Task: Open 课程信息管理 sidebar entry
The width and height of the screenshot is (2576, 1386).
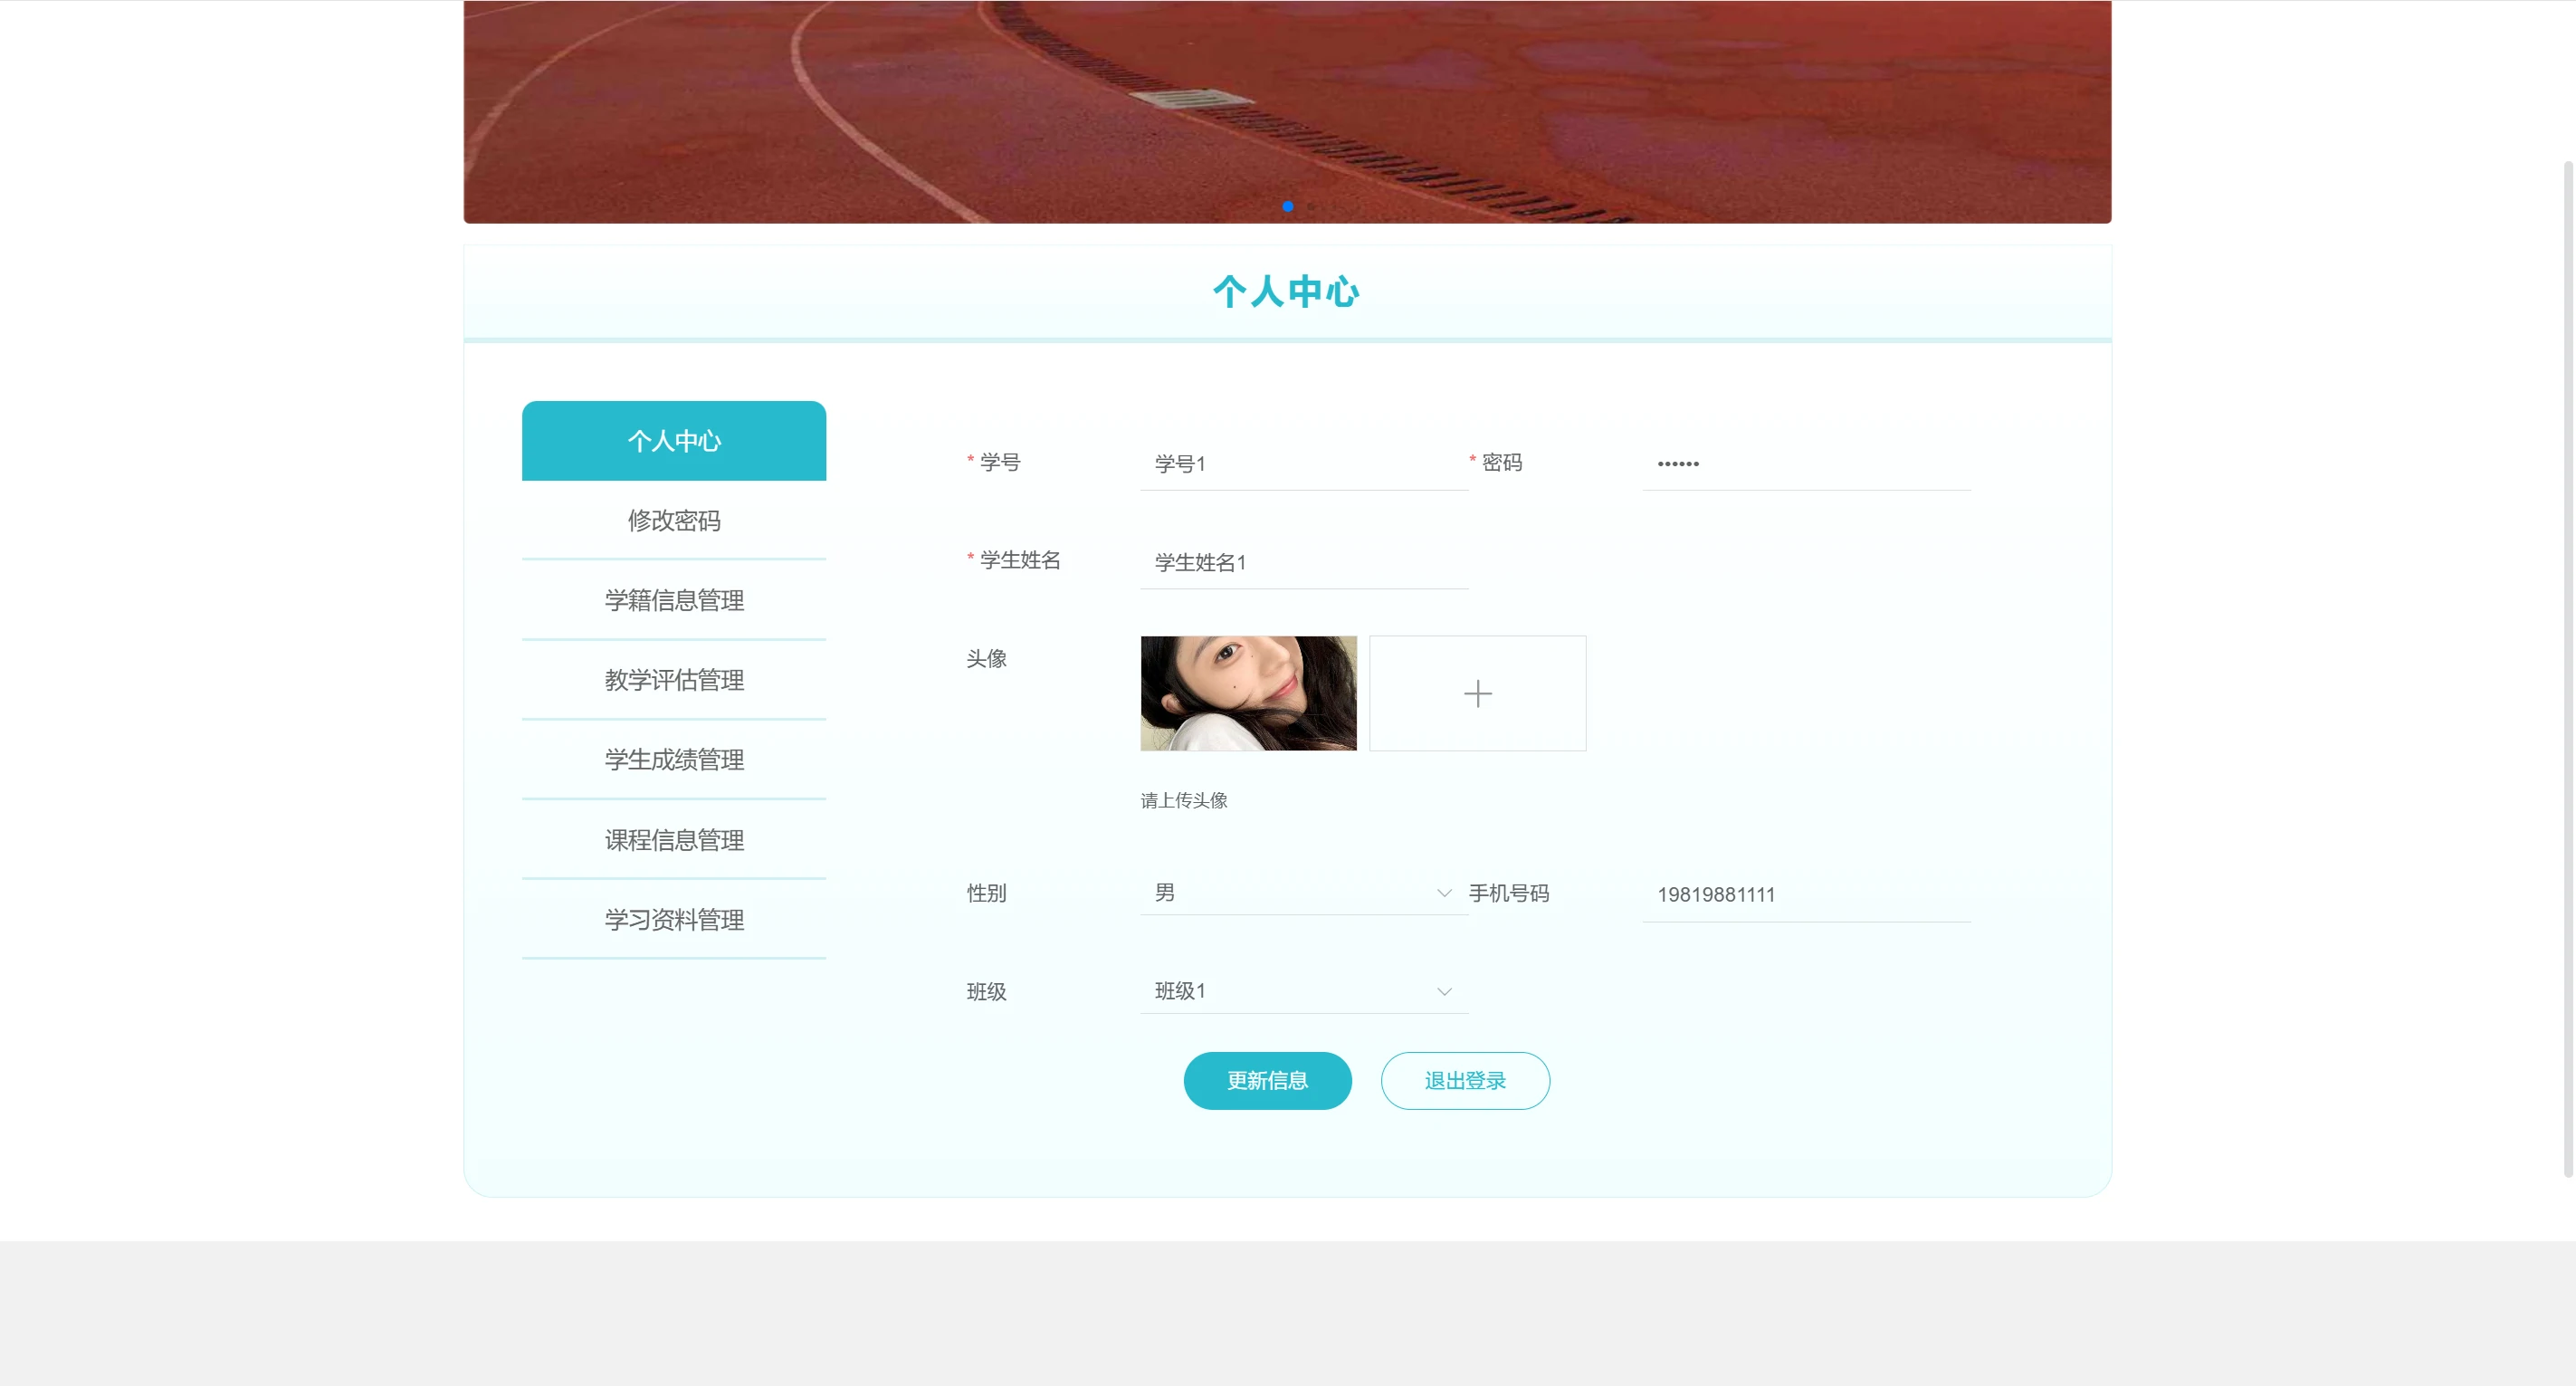Action: tap(673, 840)
